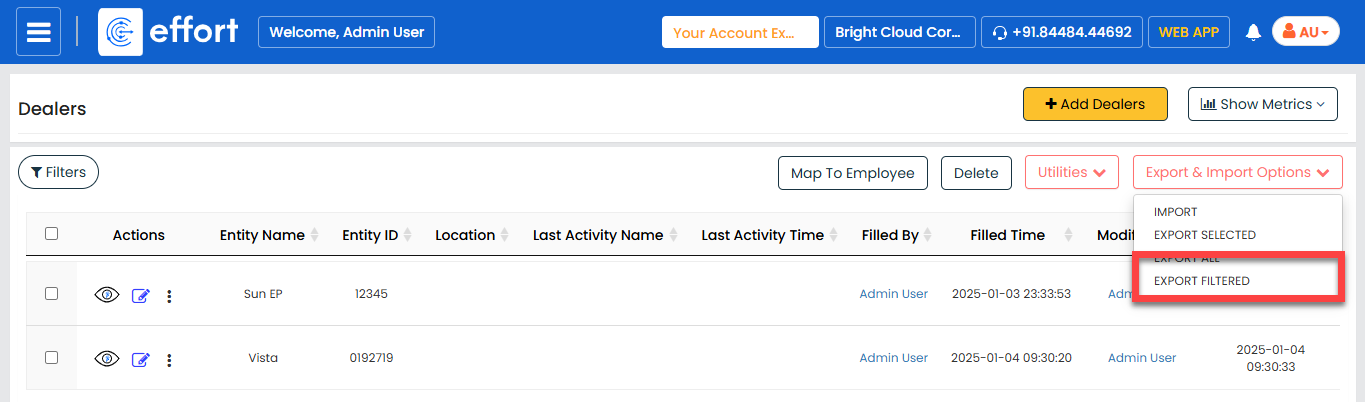Image resolution: width=1365 pixels, height=402 pixels.
Task: Edit the Sun EP dealer record
Action: click(140, 296)
